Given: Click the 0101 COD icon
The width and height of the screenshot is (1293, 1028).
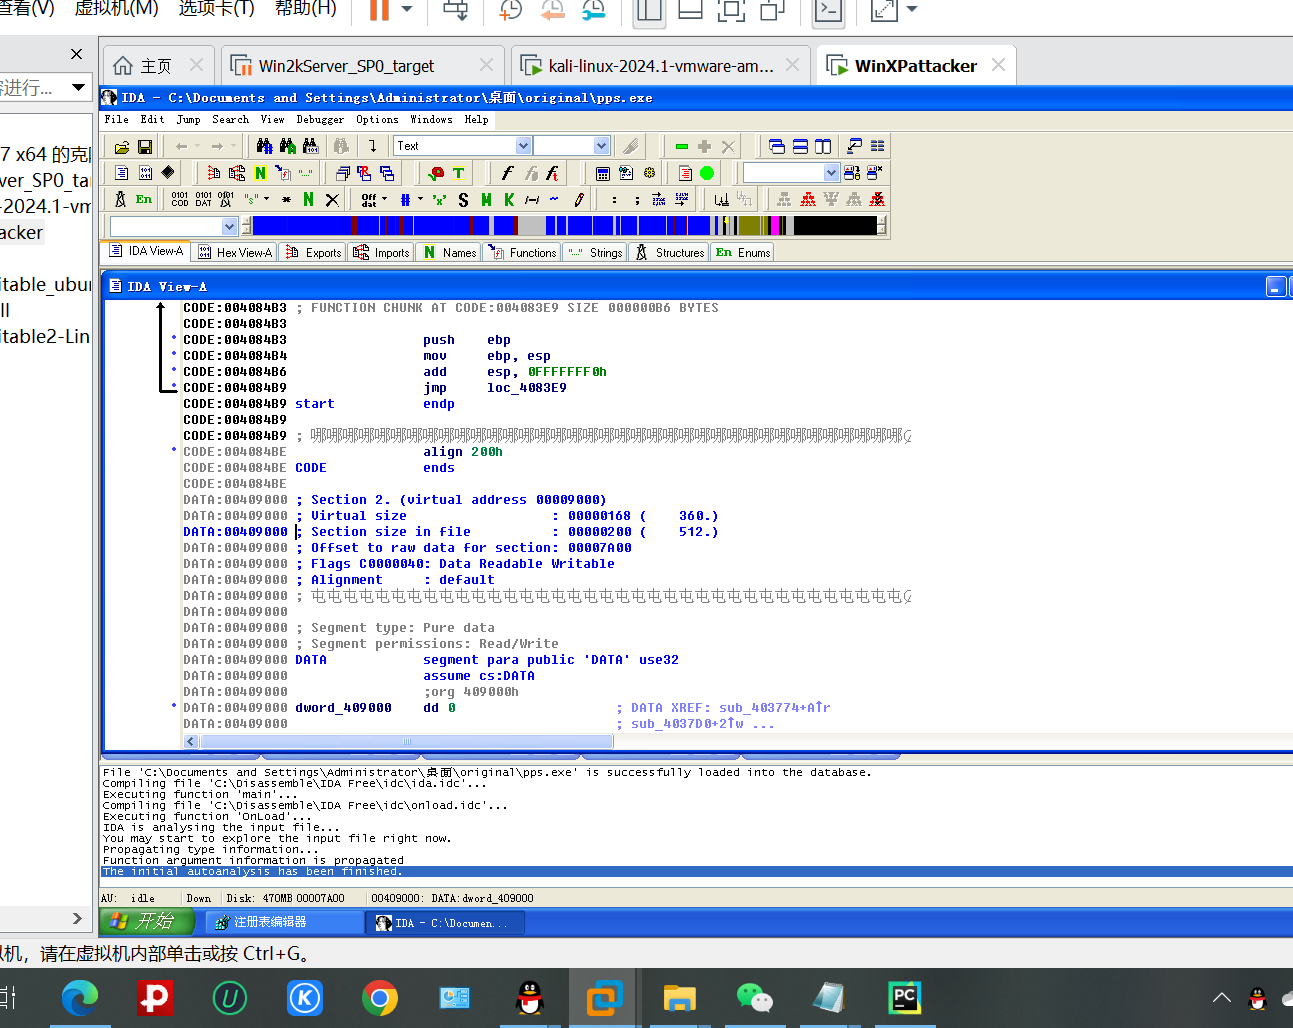Looking at the screenshot, I should pos(180,200).
